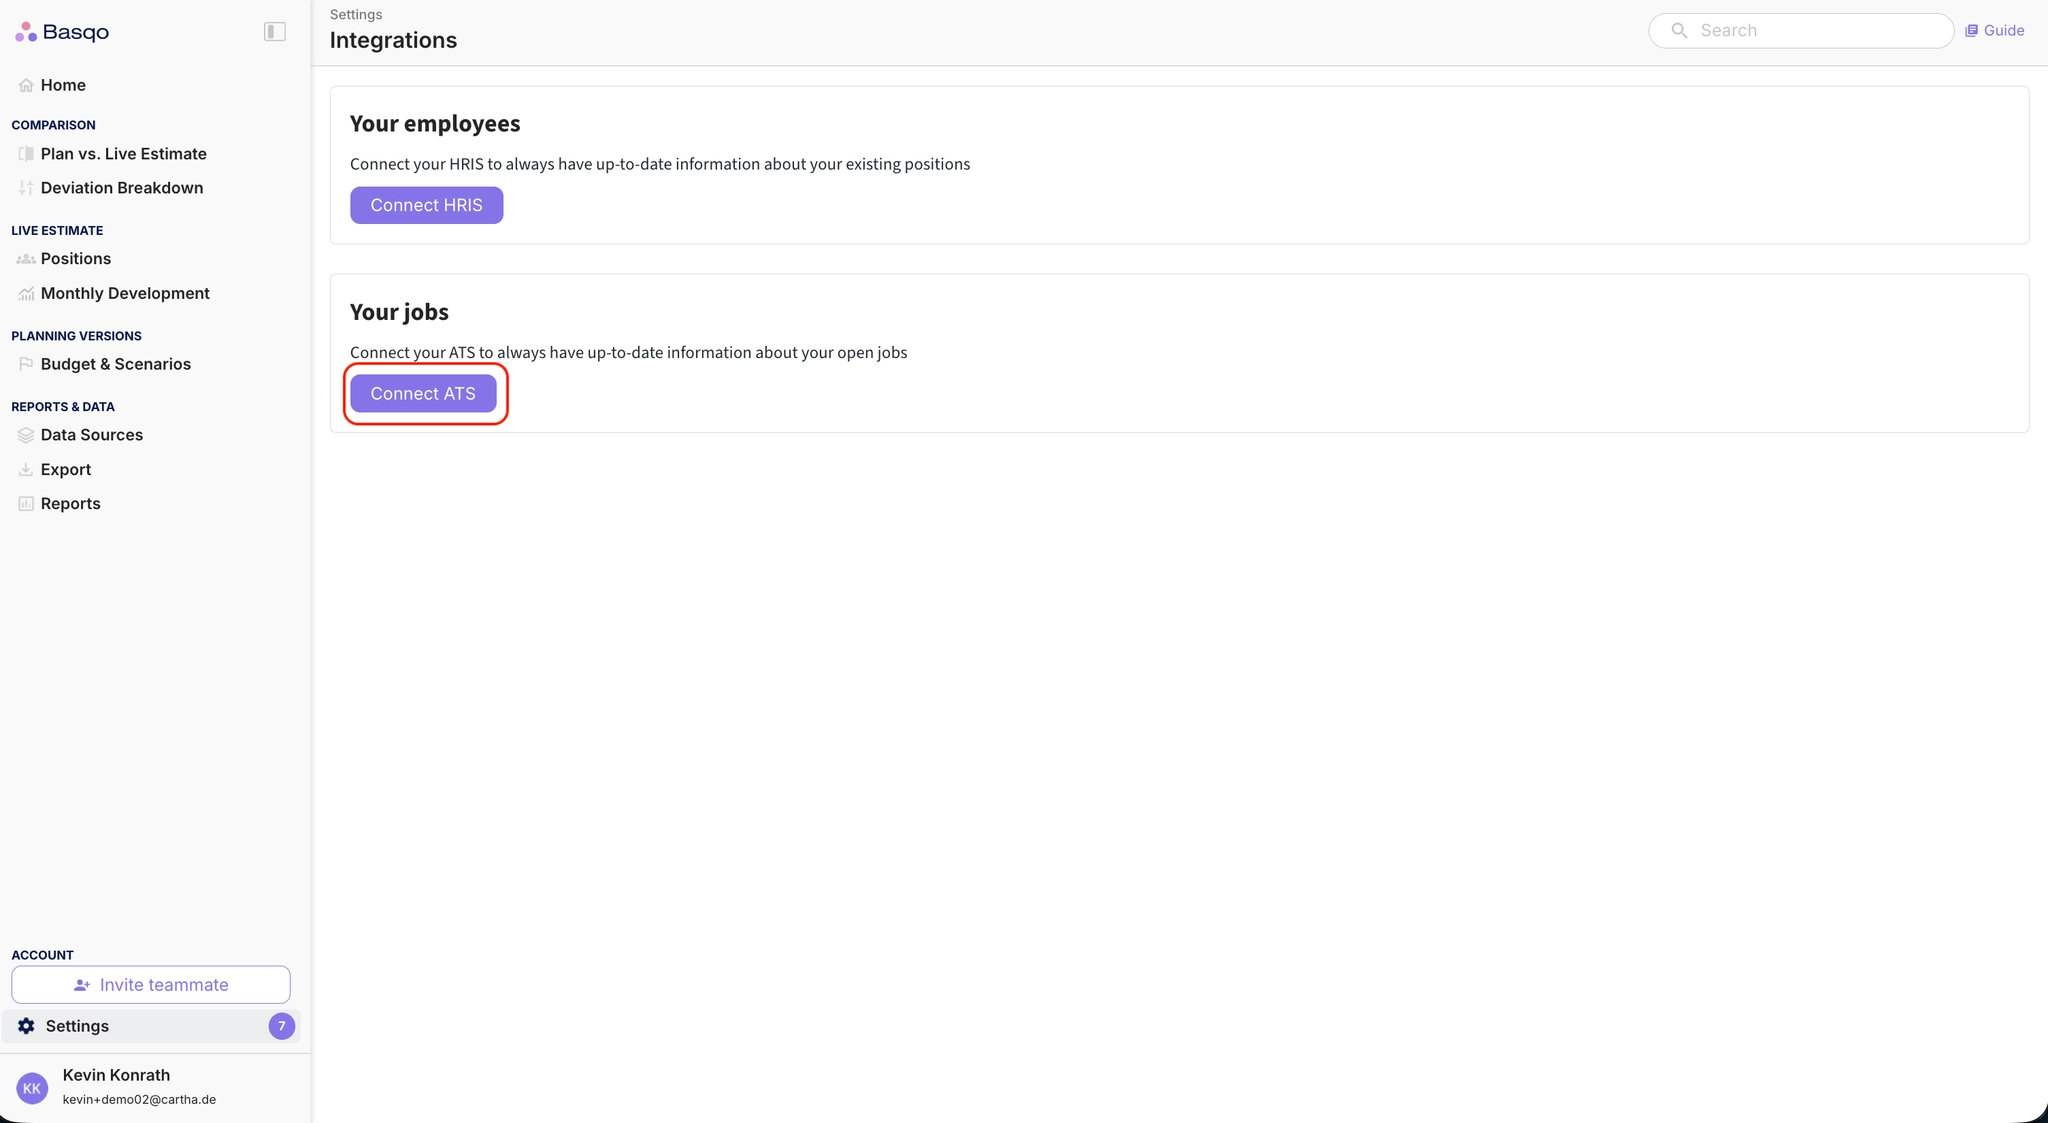
Task: Click the Connect HRIS button
Action: (x=427, y=205)
